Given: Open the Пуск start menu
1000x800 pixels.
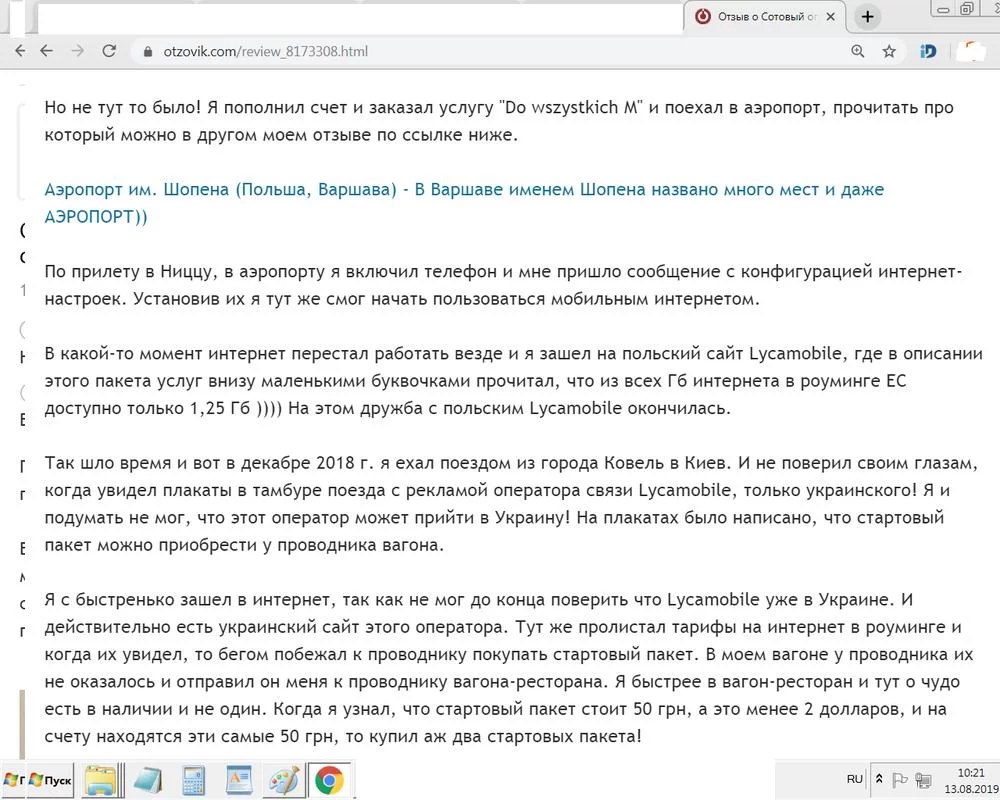Looking at the screenshot, I should point(50,780).
